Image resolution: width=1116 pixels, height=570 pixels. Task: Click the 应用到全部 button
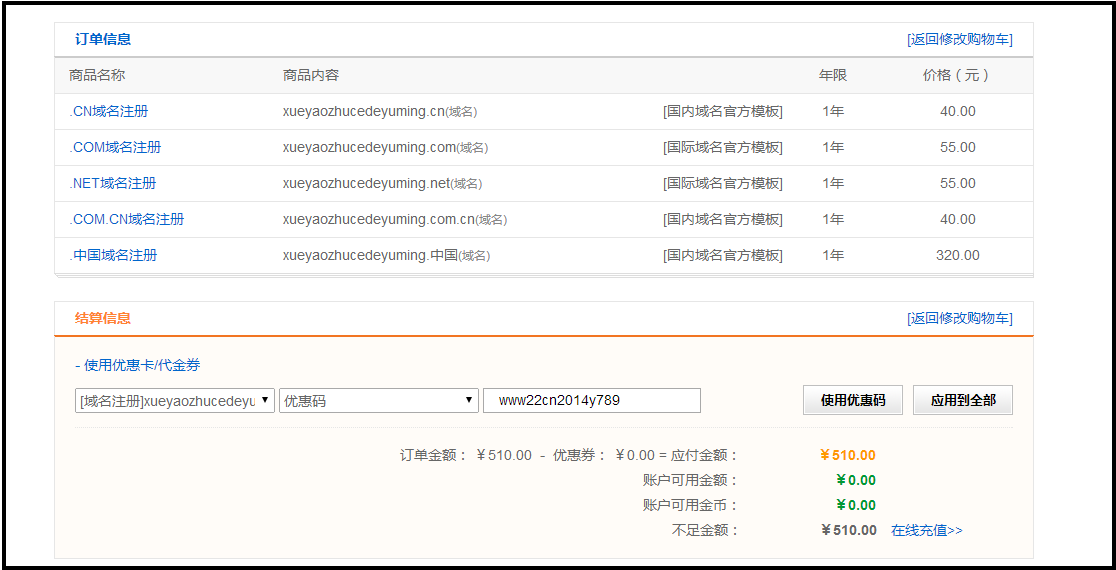(963, 400)
